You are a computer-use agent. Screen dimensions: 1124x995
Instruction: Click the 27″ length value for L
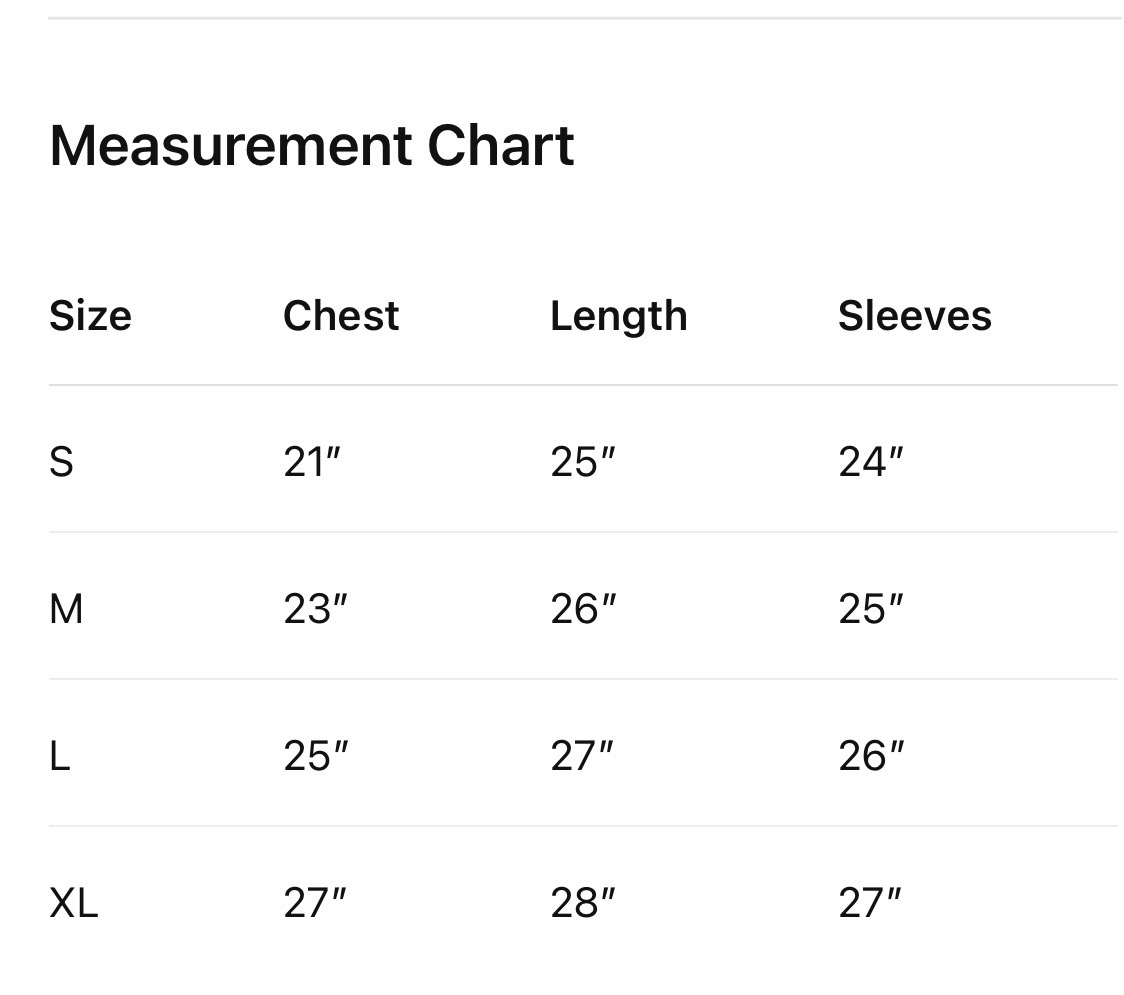click(x=582, y=756)
